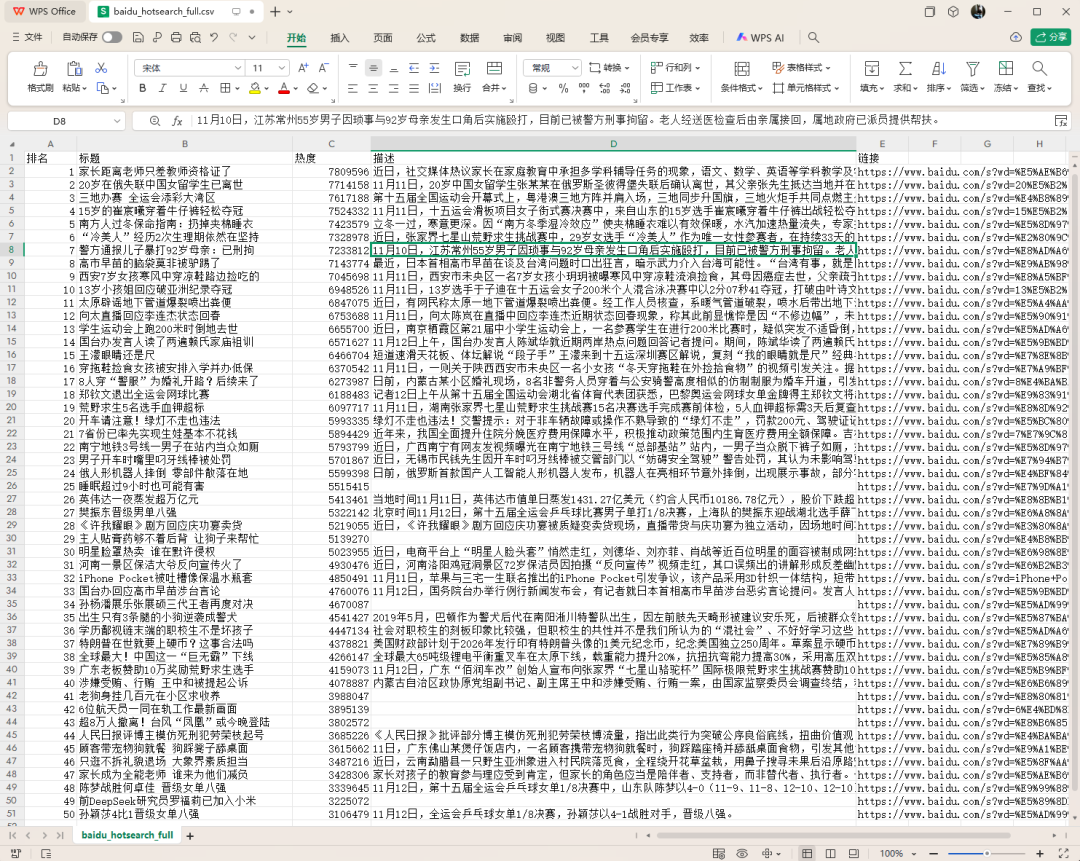Open Conditional Formatting (条件格式)
The width and height of the screenshot is (1080, 861).
pos(742,76)
